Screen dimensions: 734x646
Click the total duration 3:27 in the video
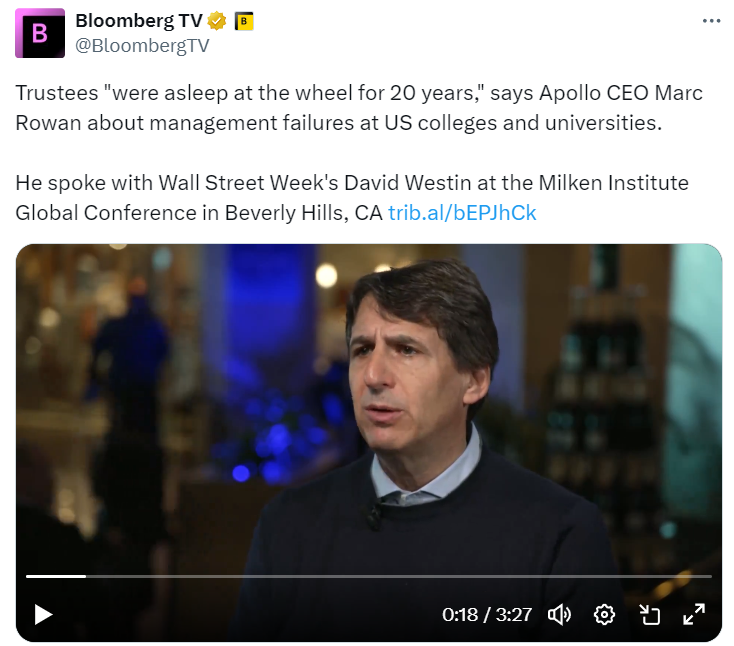click(514, 614)
